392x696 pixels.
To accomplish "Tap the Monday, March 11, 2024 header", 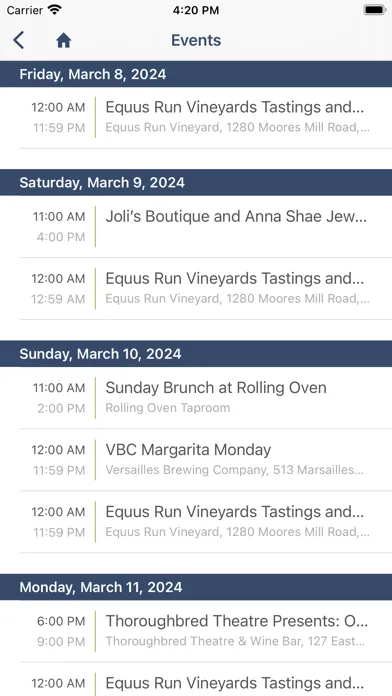I will (x=196, y=587).
